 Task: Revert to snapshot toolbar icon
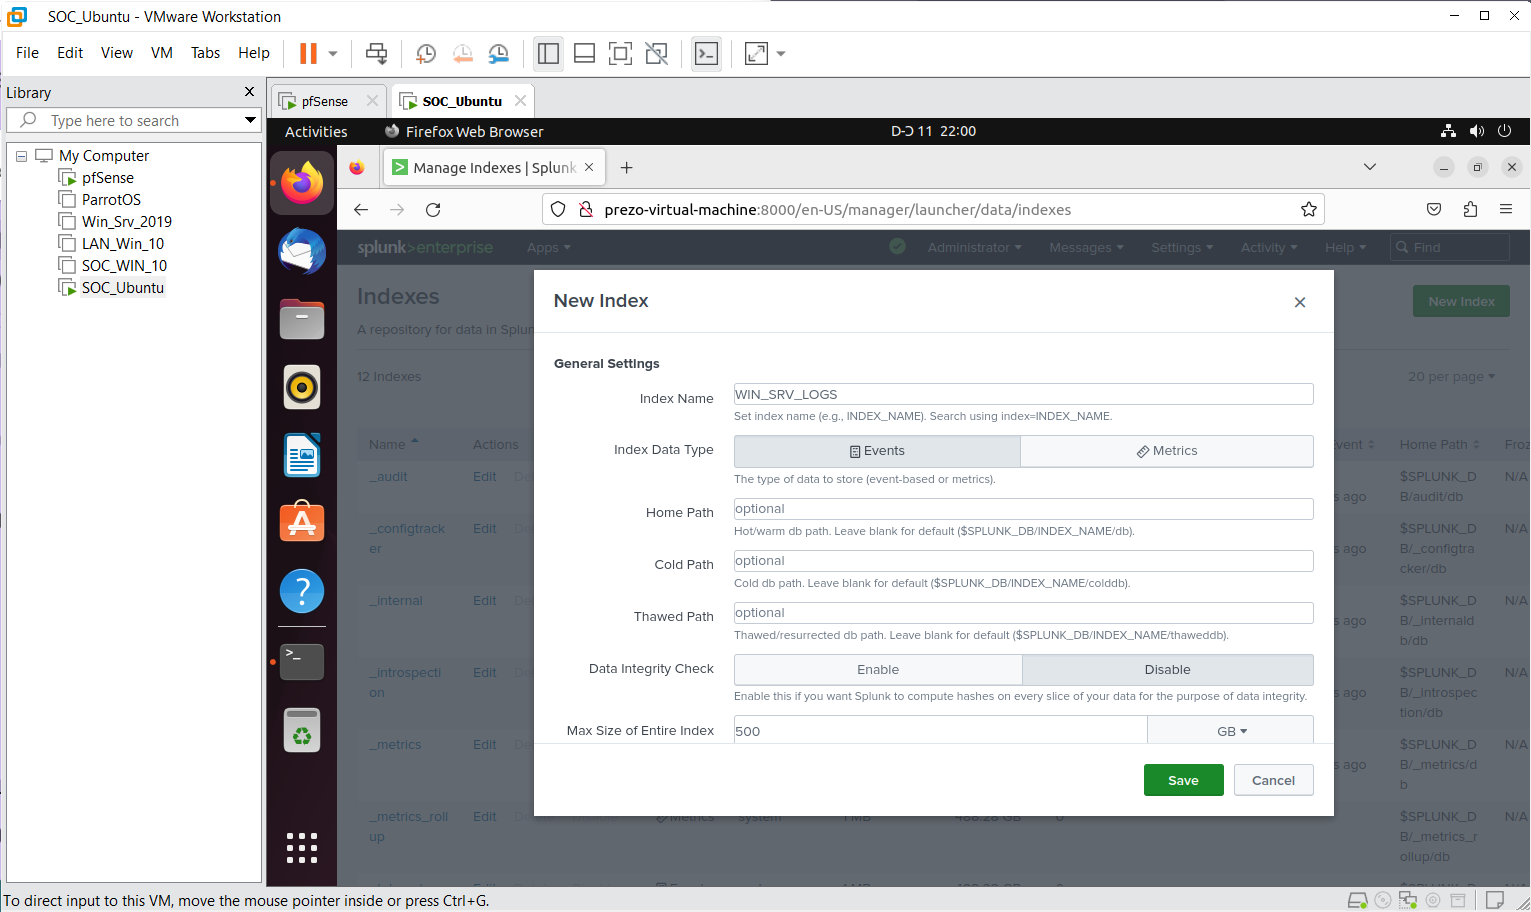coord(462,54)
